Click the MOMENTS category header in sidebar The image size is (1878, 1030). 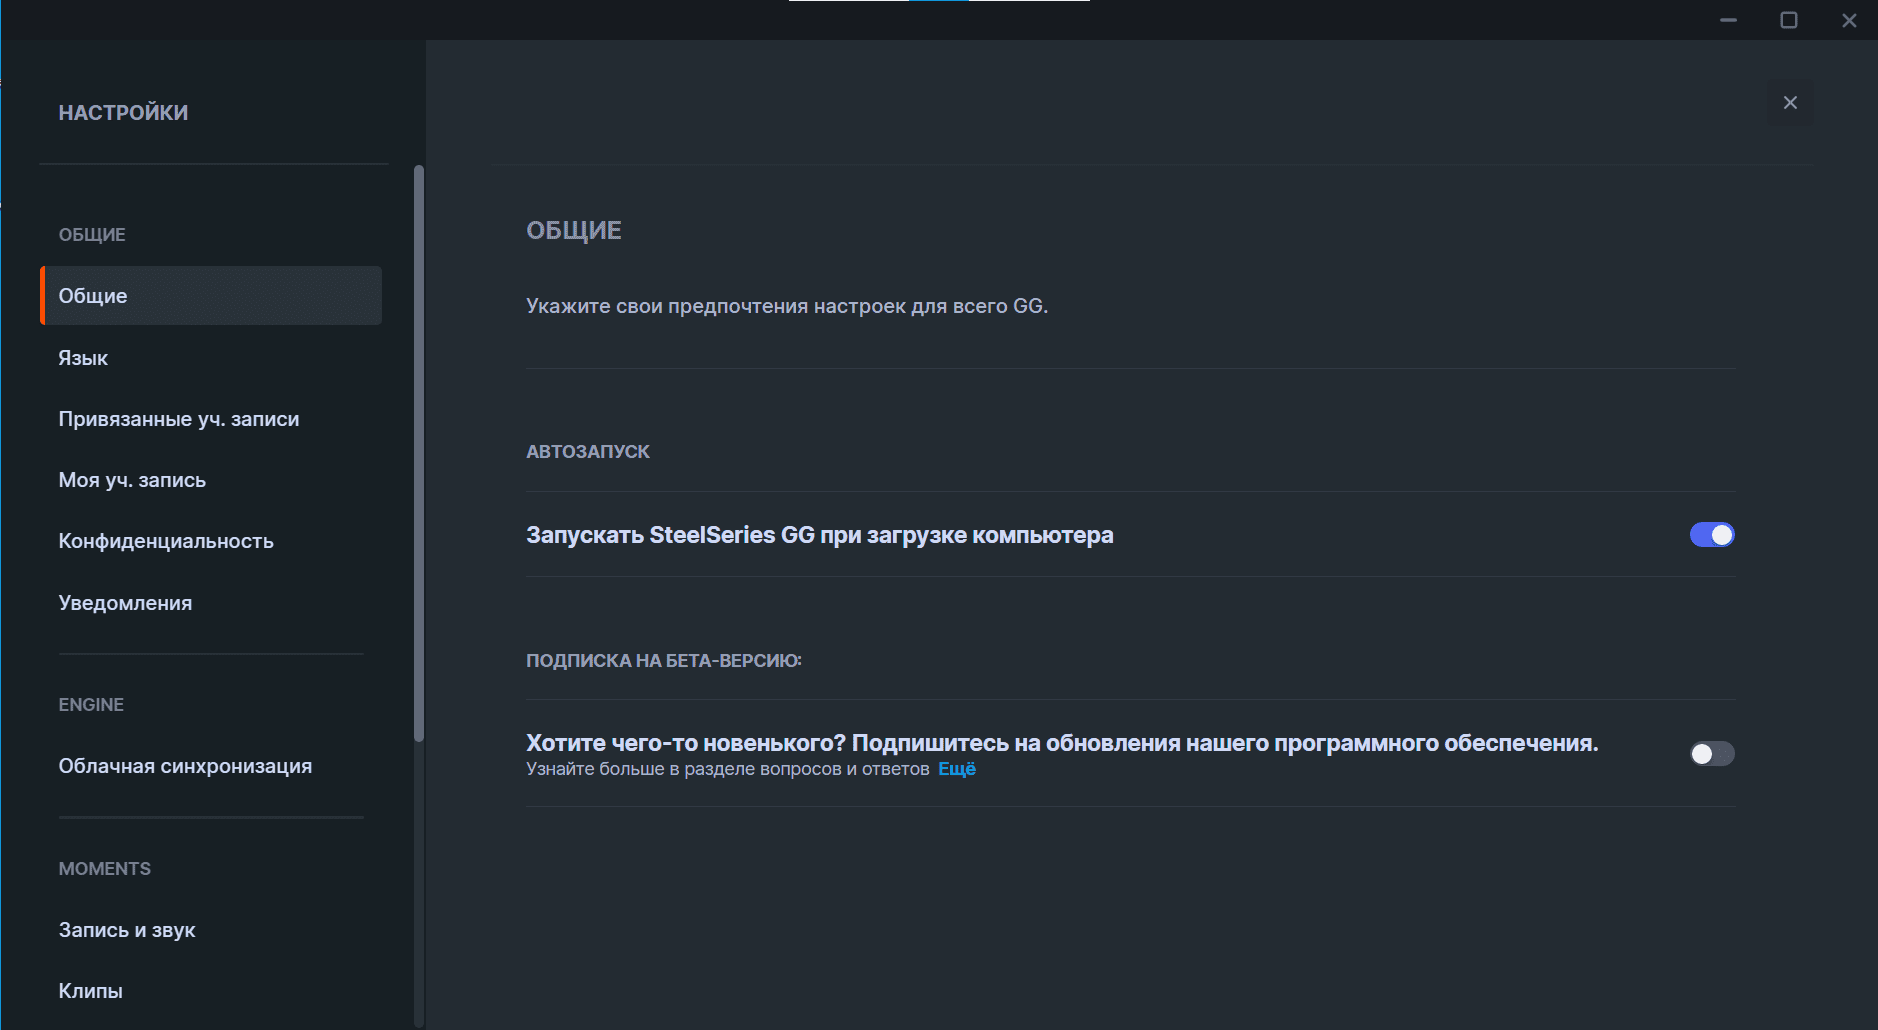105,869
